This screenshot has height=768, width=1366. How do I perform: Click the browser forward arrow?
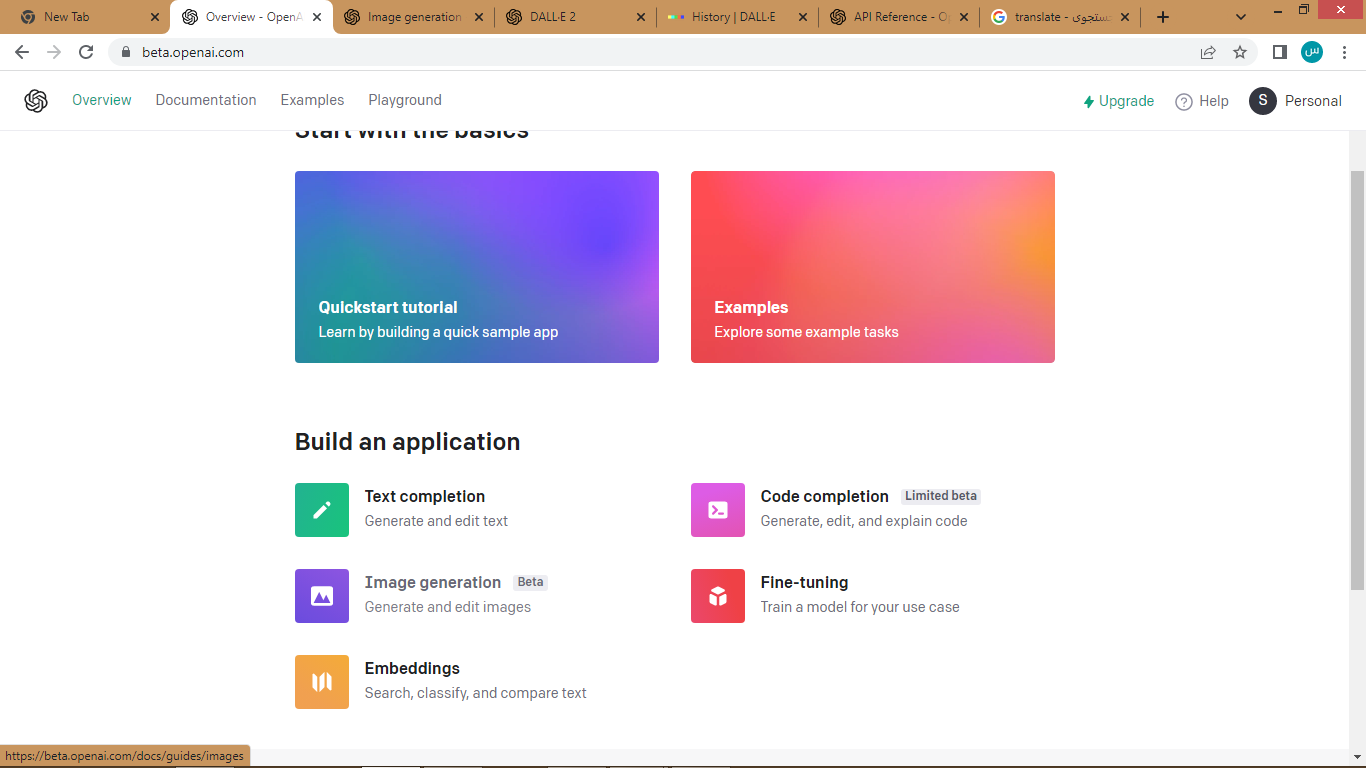click(54, 52)
